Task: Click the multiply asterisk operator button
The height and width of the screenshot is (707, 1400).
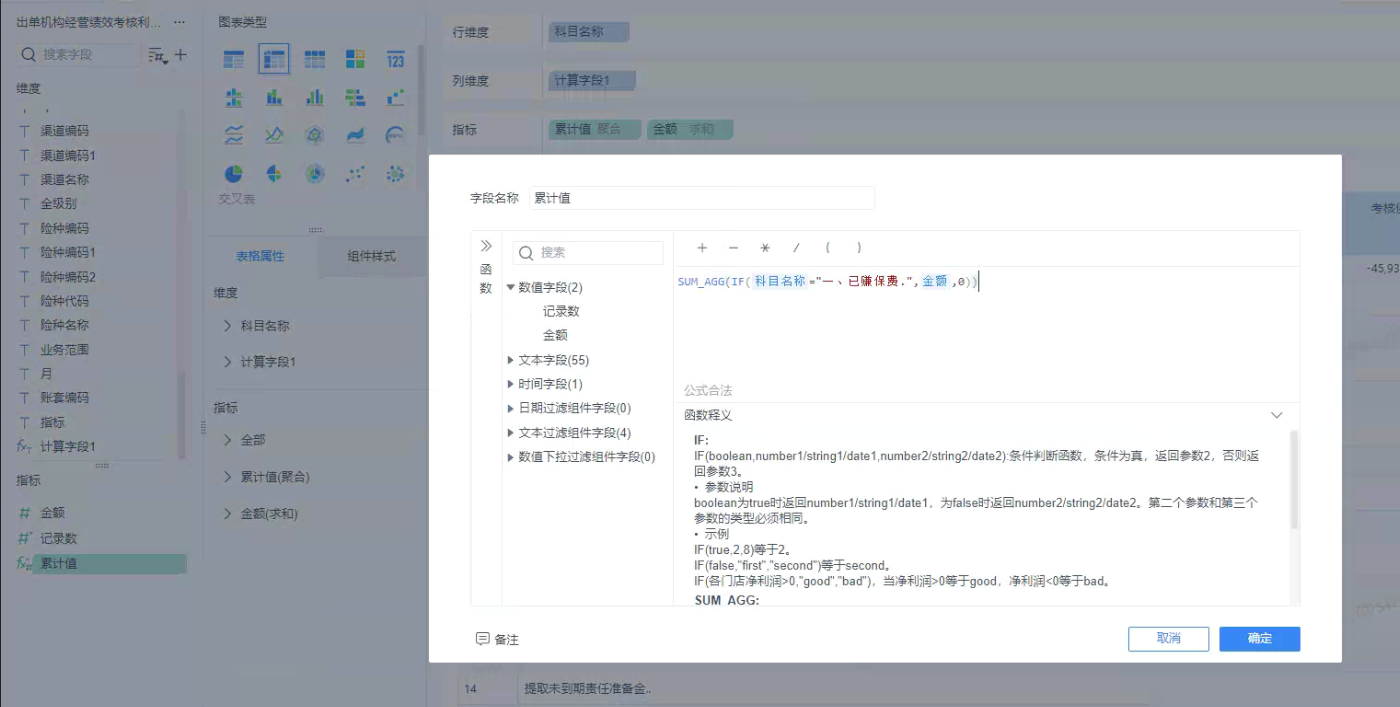Action: click(765, 248)
